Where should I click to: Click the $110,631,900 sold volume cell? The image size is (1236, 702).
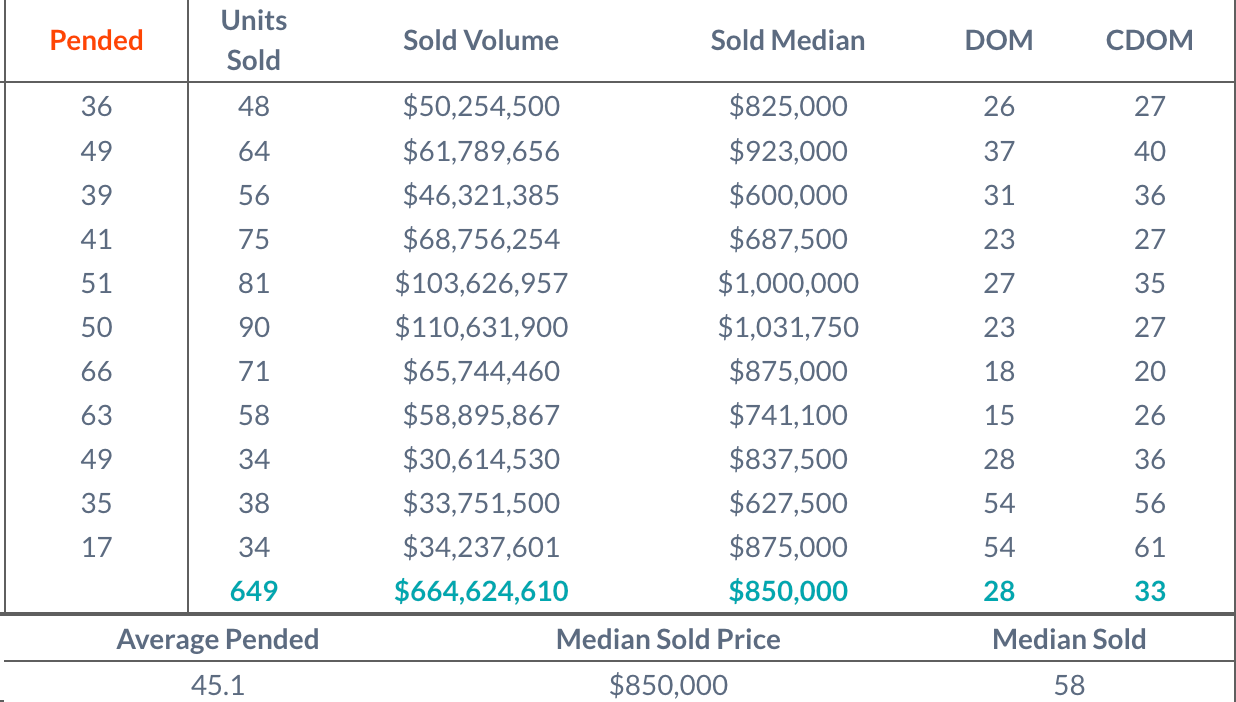pos(481,327)
